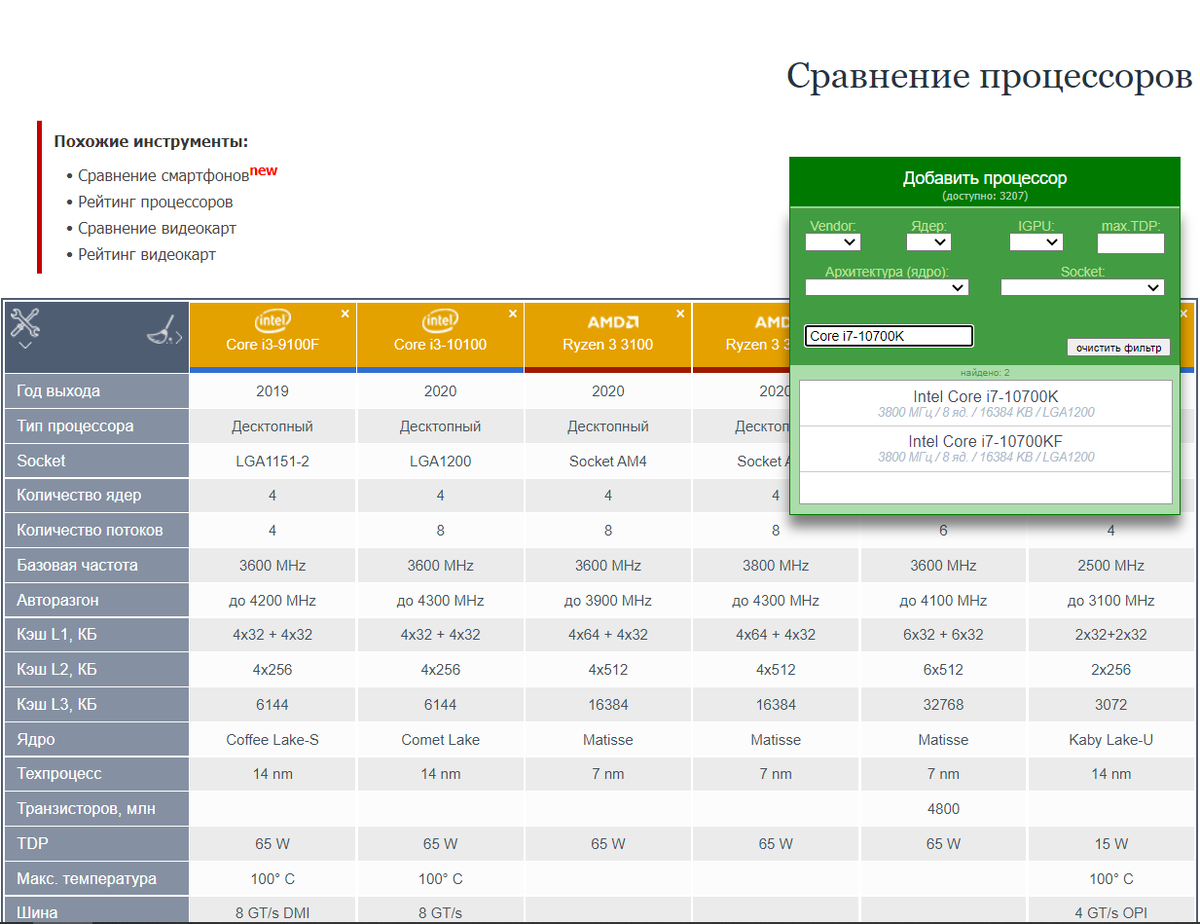This screenshot has height=924, width=1200.
Task: Click the Comet Lake core cell
Action: [x=440, y=740]
